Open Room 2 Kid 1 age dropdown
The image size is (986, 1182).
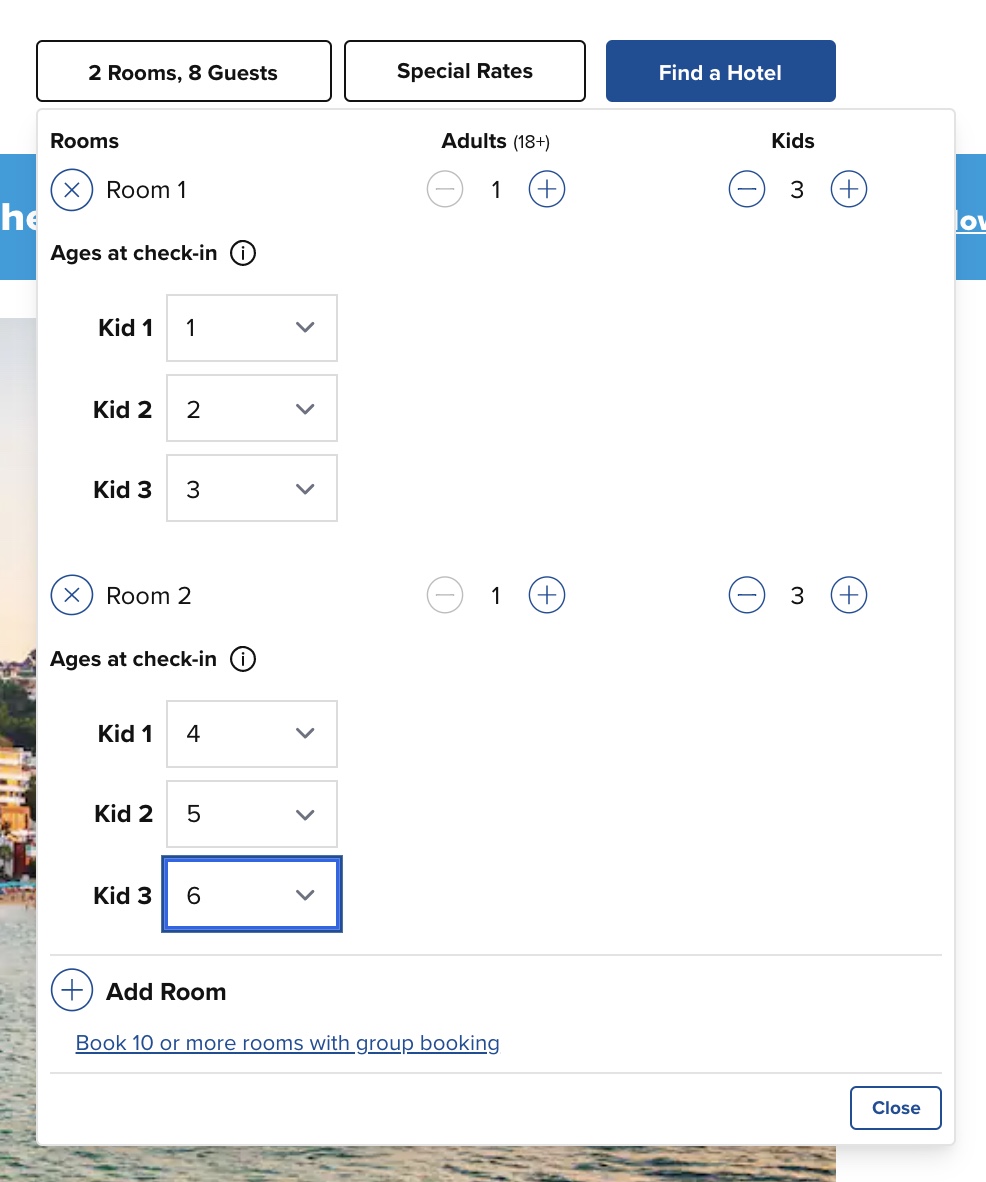pyautogui.click(x=252, y=734)
